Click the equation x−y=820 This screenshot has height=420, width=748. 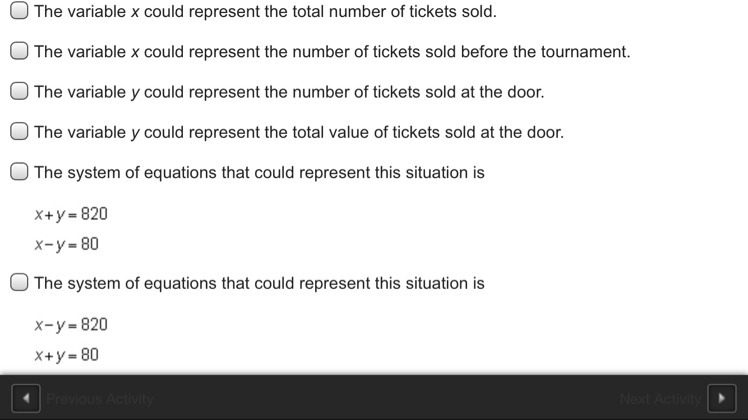[71, 325]
